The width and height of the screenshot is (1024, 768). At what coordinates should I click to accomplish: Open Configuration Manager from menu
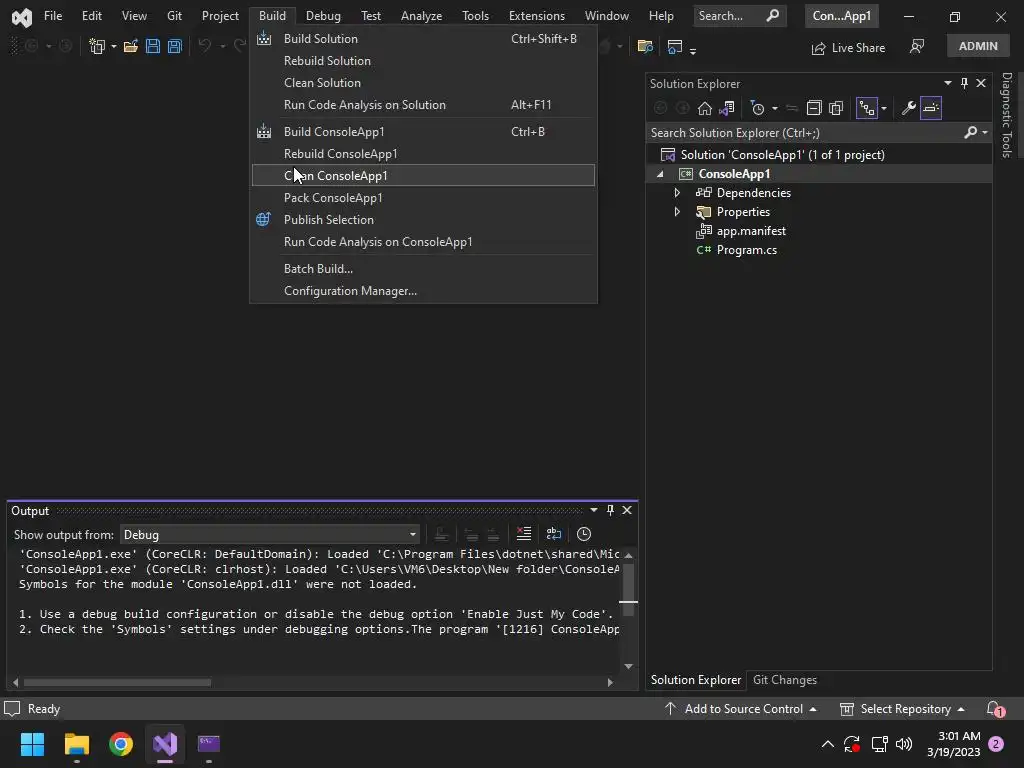point(423,291)
